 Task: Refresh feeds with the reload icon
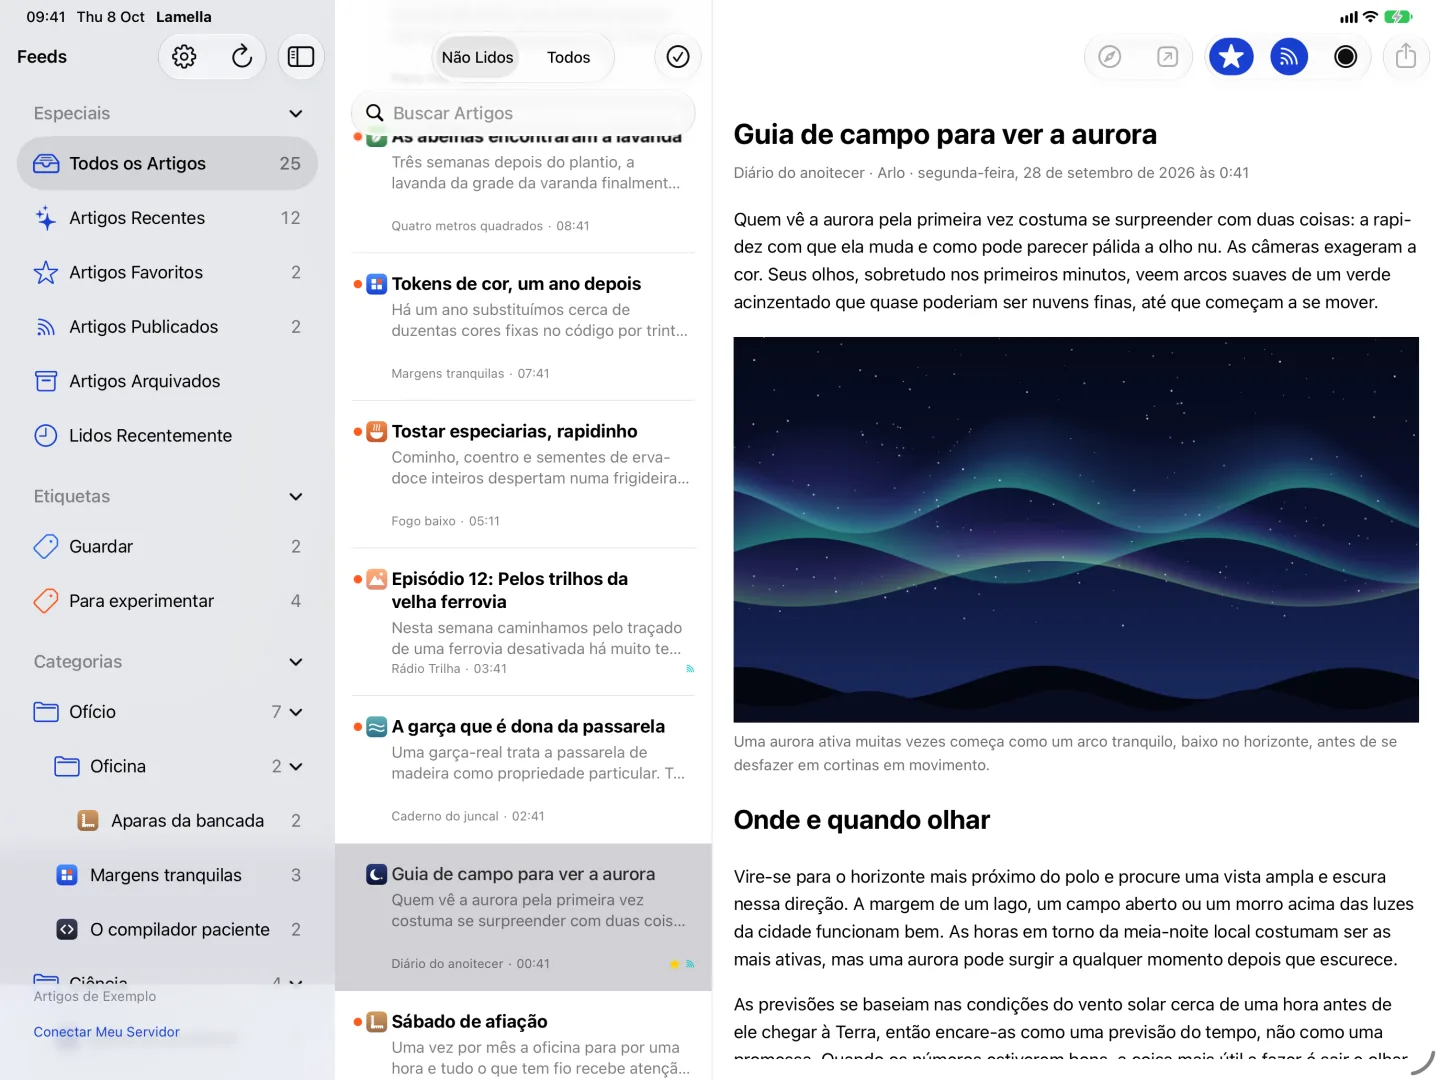242,57
